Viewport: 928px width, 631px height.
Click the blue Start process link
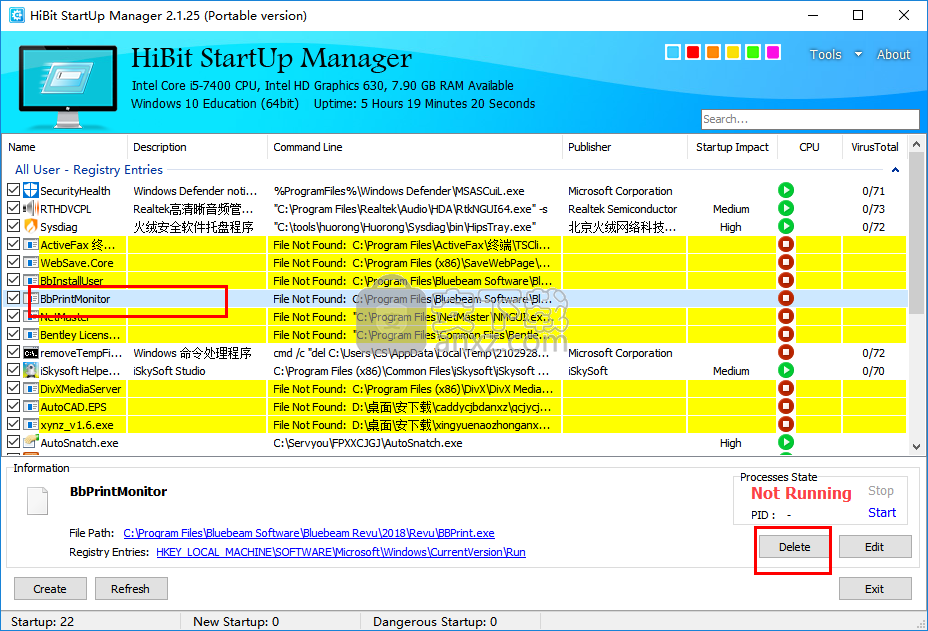click(882, 513)
